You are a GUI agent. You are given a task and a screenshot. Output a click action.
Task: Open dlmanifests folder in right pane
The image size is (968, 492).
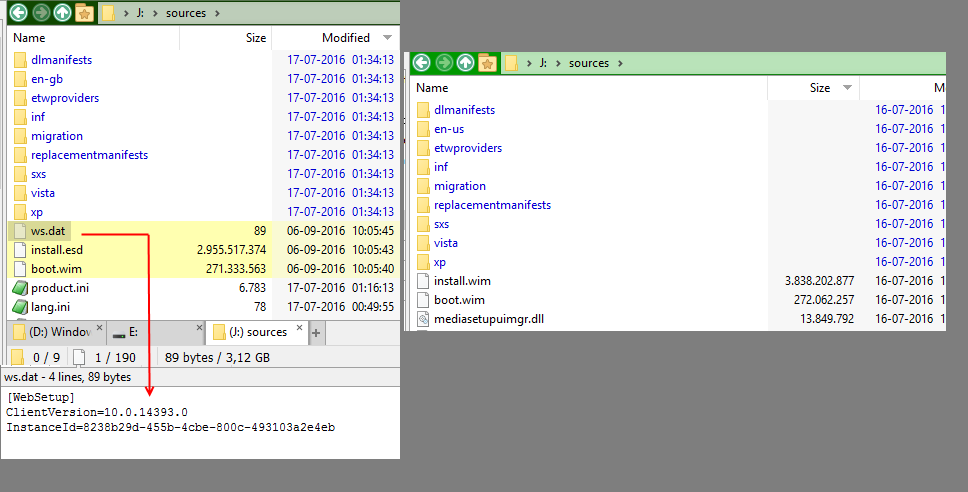point(464,110)
